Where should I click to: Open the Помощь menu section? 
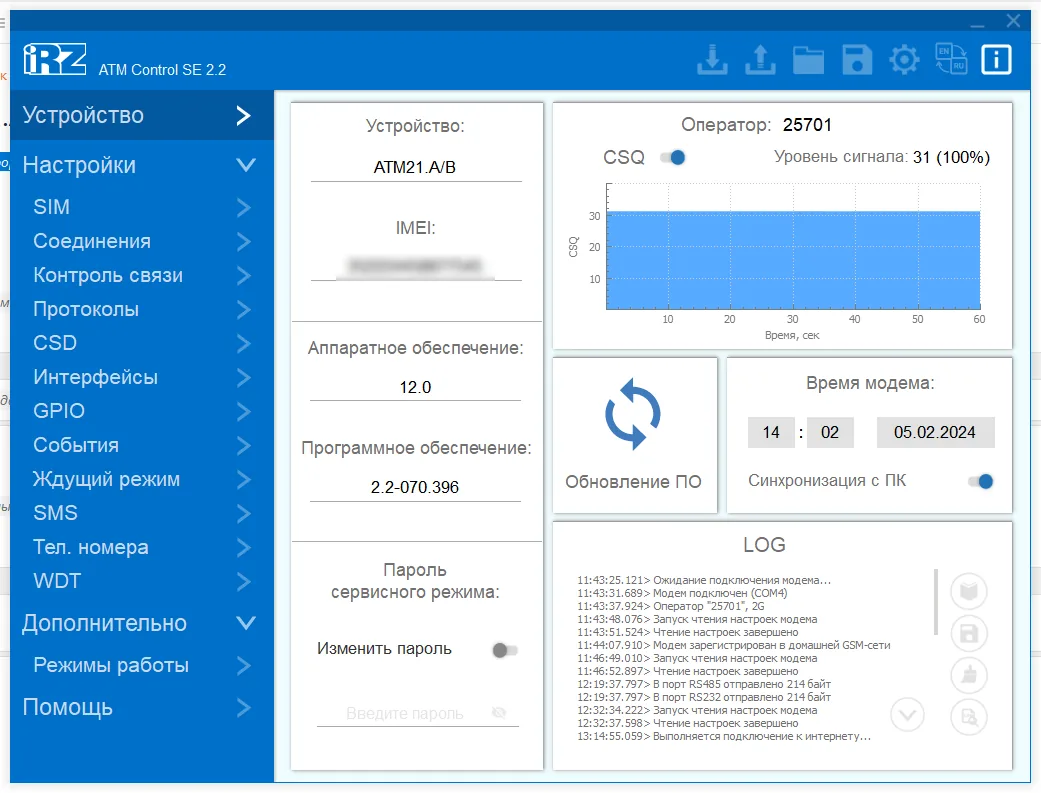(141, 707)
